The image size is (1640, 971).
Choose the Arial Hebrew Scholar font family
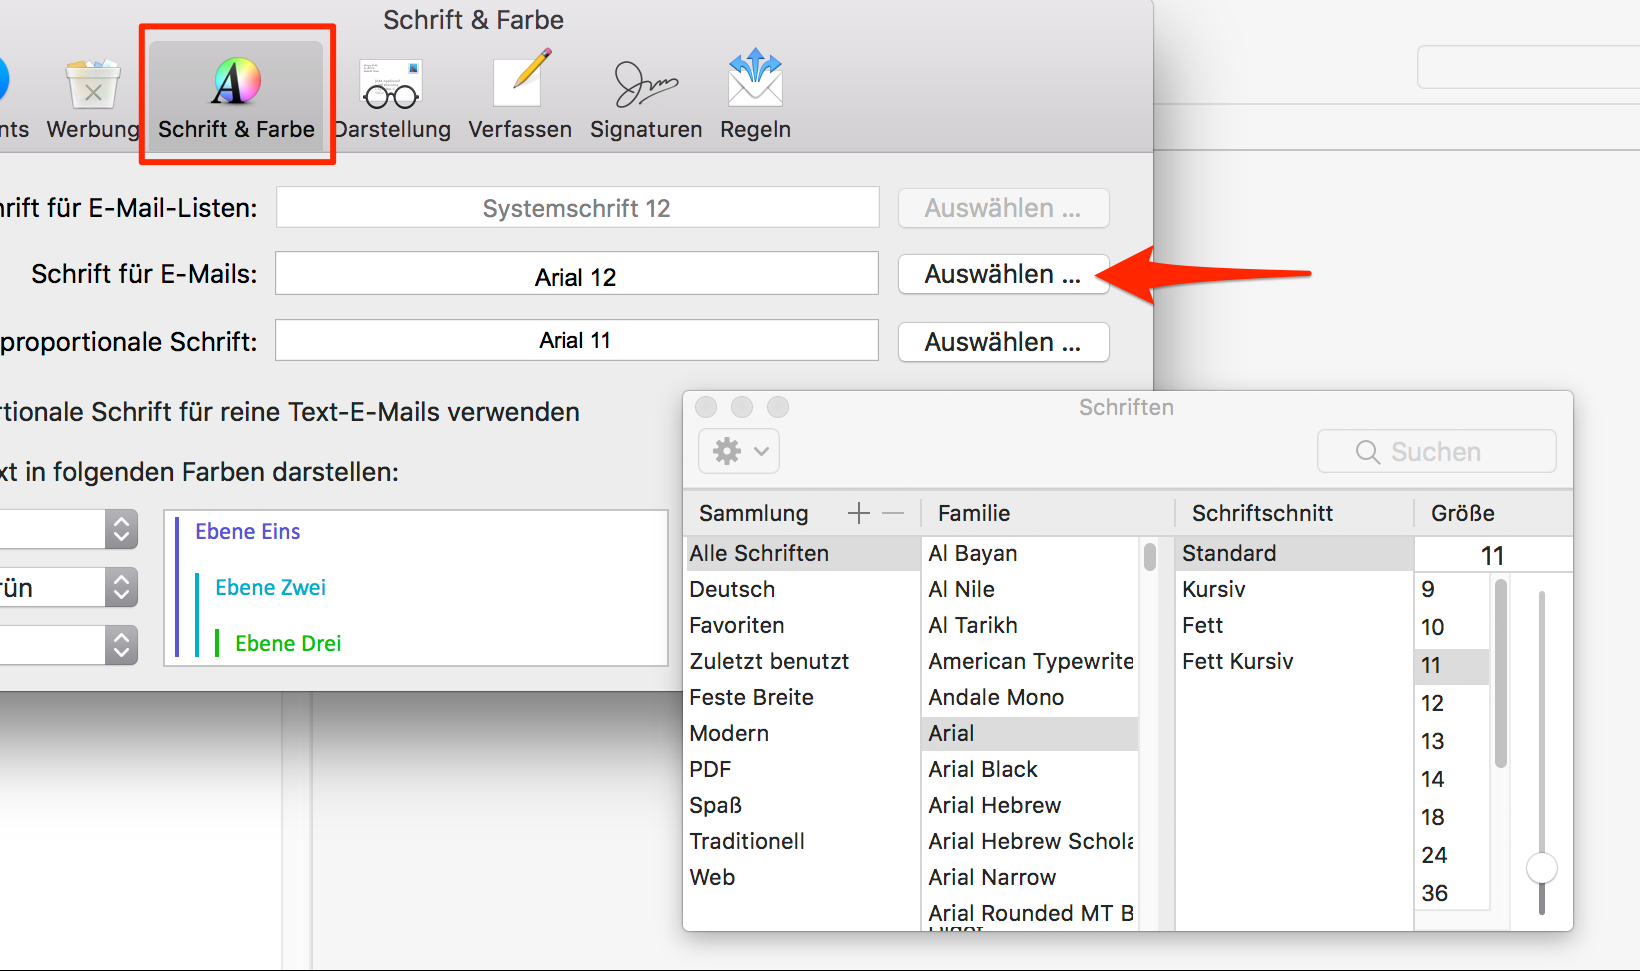(x=1030, y=841)
